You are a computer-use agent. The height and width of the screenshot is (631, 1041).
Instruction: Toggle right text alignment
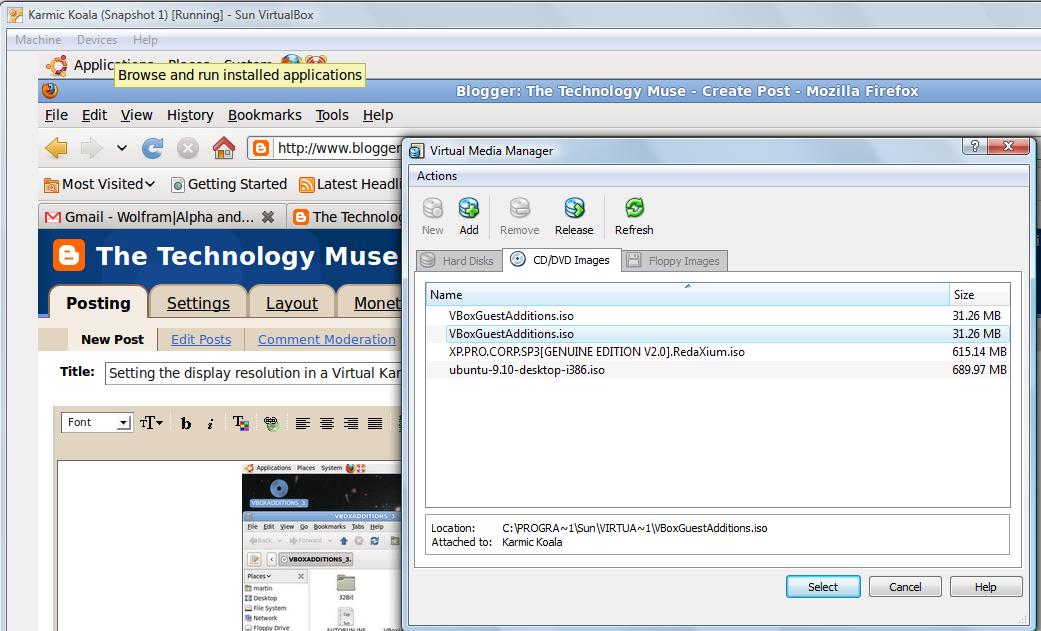(349, 423)
